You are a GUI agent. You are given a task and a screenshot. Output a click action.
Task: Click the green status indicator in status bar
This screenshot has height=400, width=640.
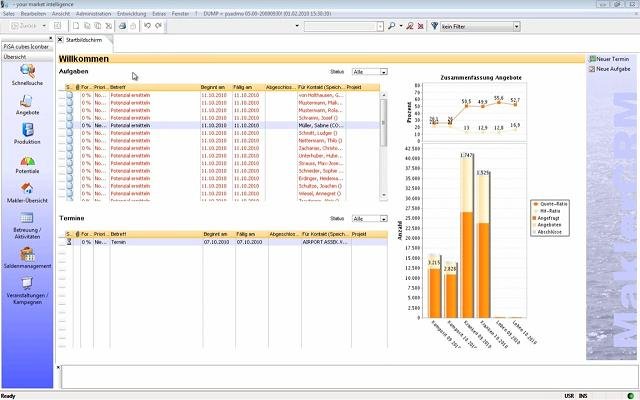coord(631,396)
